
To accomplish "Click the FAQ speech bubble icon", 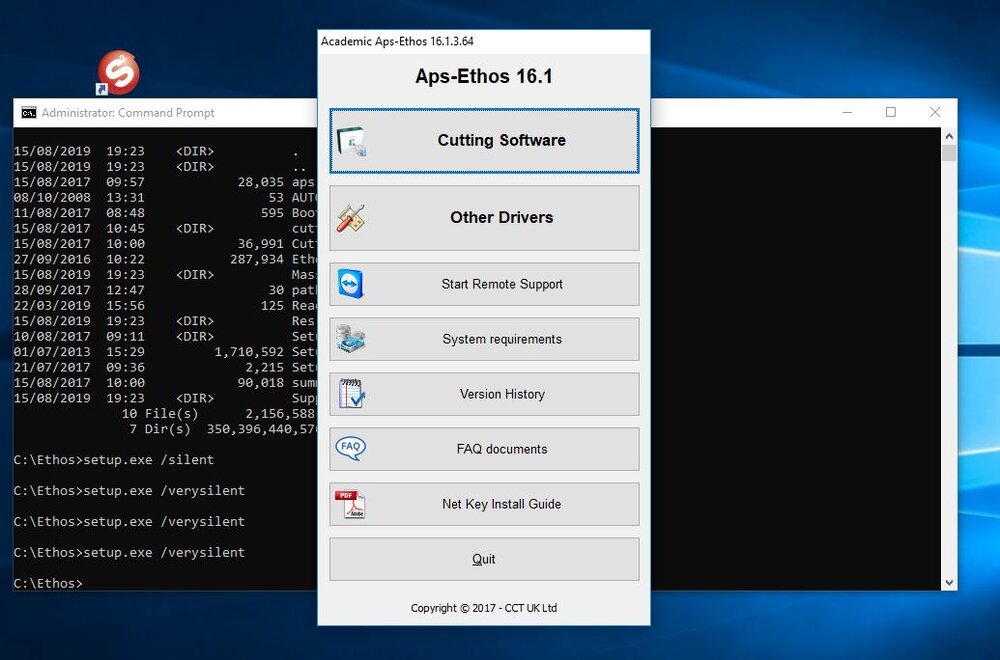I will coord(351,448).
